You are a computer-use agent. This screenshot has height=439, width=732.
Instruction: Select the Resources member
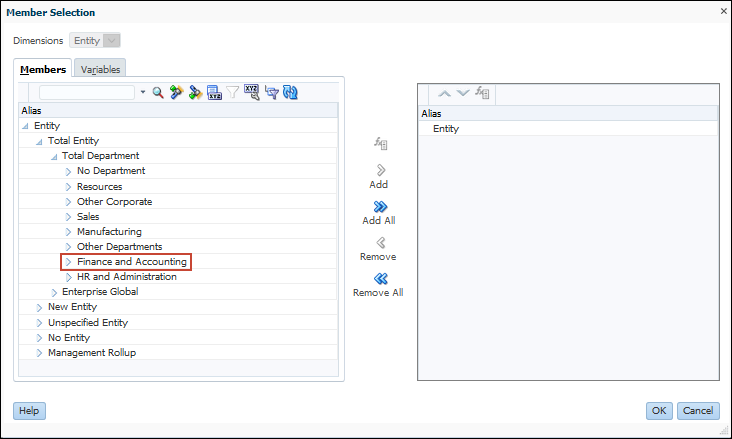pos(99,186)
